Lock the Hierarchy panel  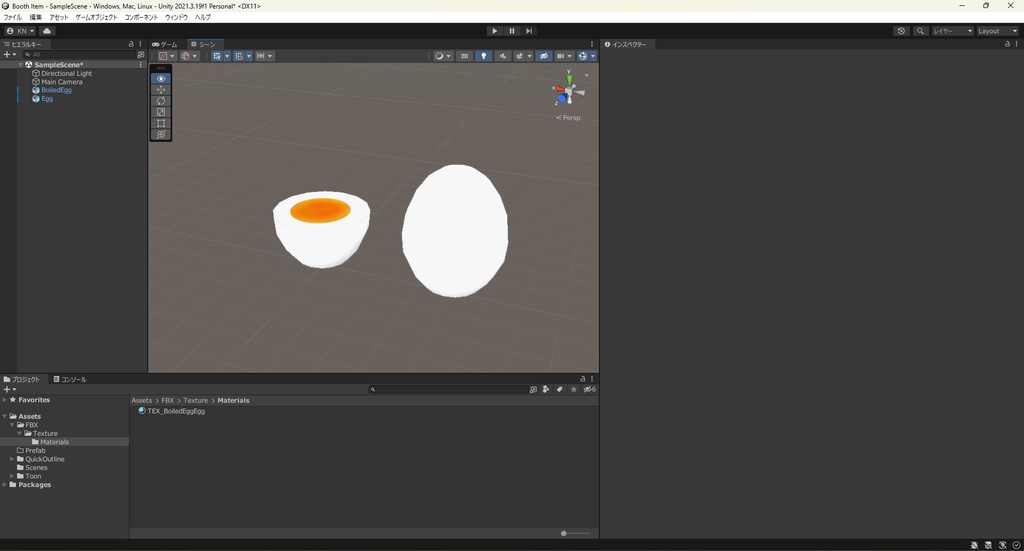(x=131, y=44)
